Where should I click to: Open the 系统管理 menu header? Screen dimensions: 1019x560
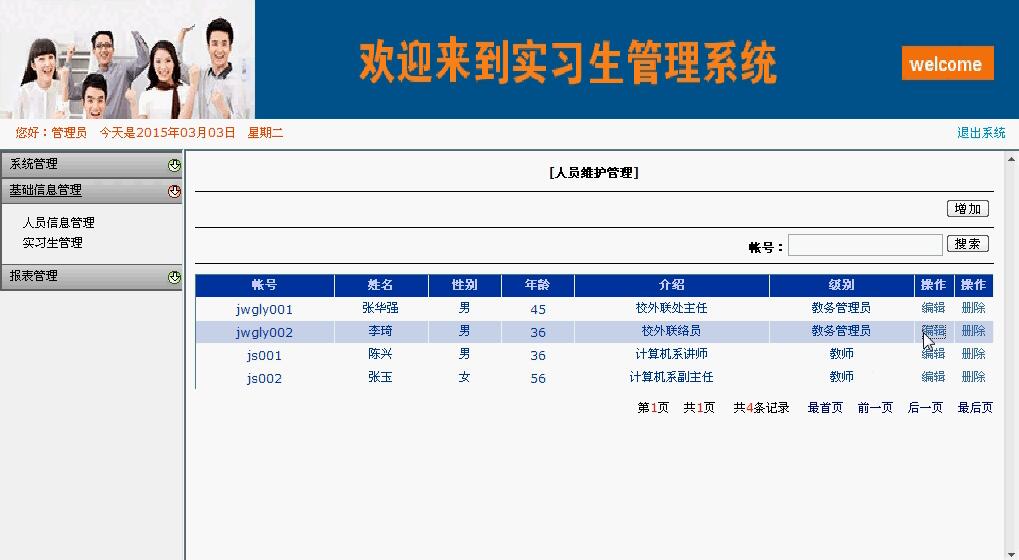point(92,164)
